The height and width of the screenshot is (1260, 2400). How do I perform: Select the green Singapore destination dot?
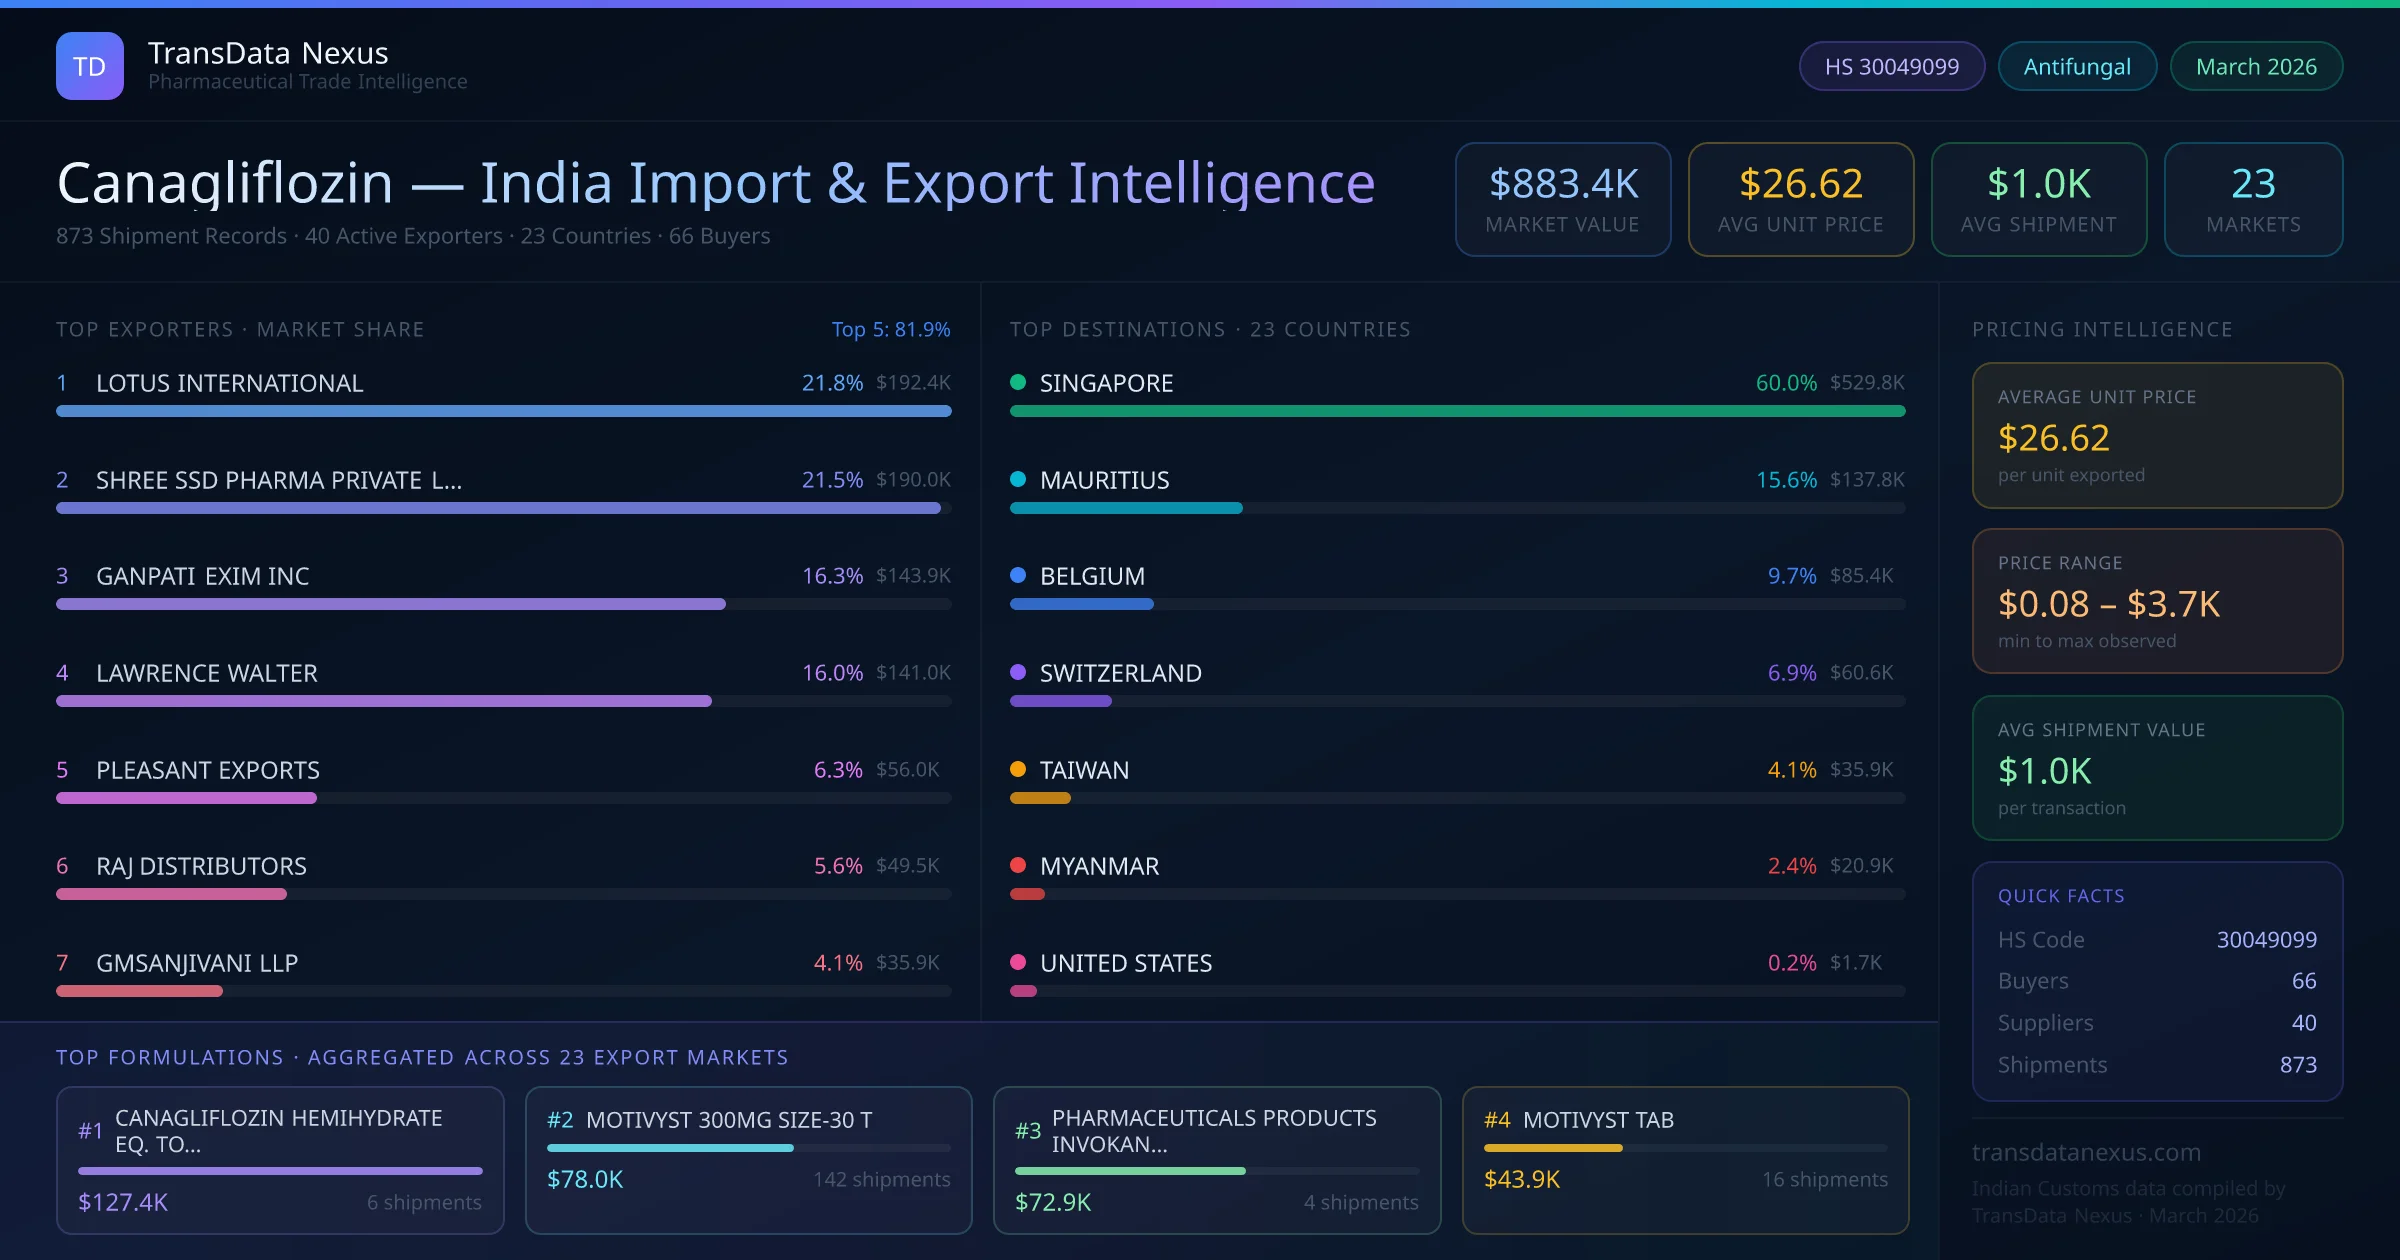coord(1018,382)
